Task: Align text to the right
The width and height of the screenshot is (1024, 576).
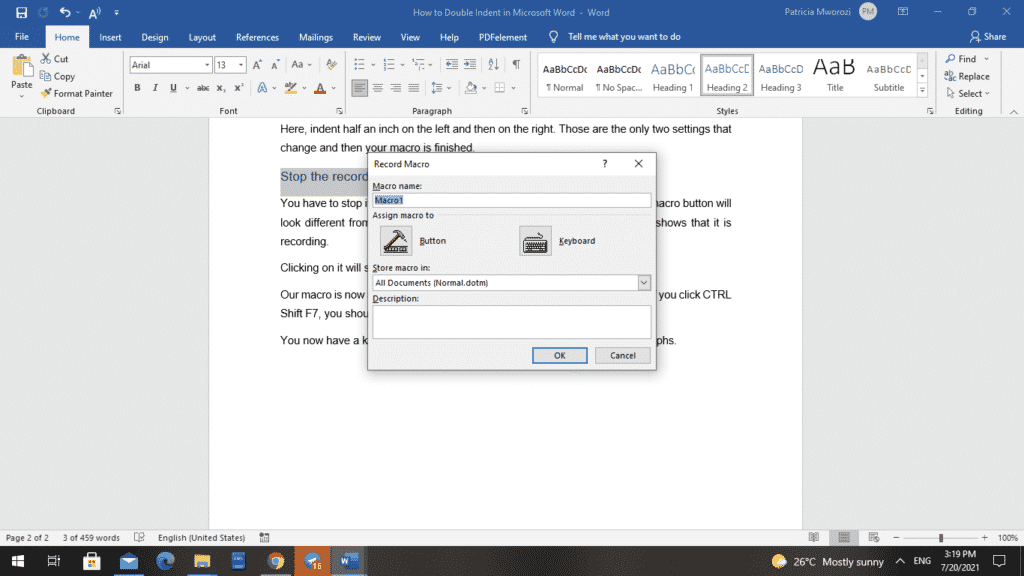Action: pos(396,88)
